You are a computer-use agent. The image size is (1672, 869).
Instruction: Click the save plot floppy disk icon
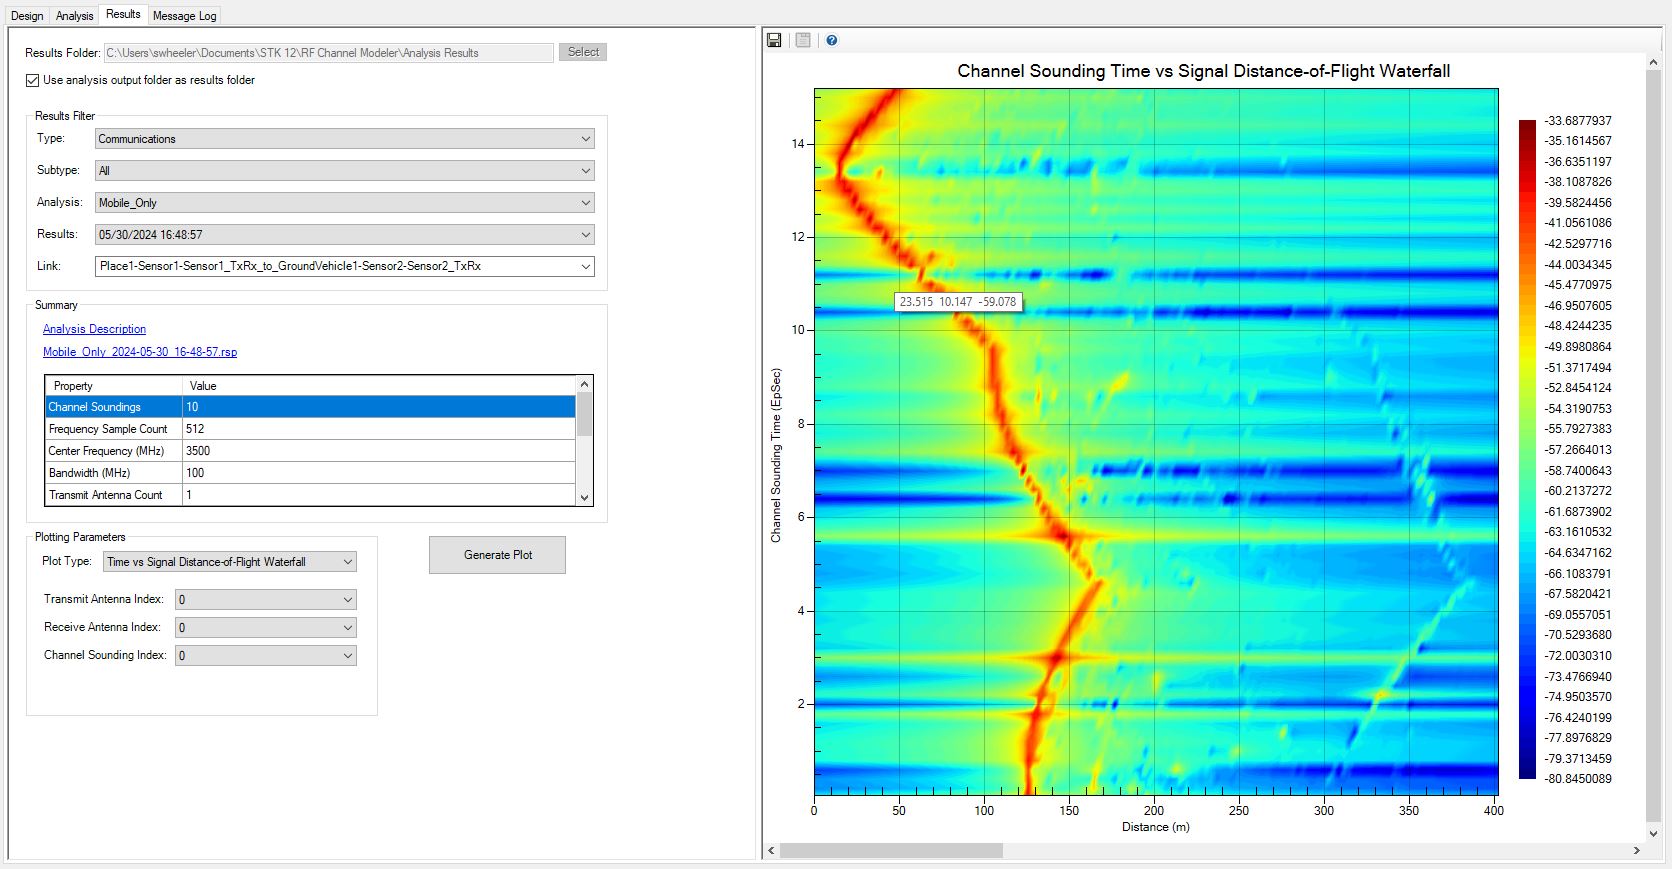(x=774, y=40)
